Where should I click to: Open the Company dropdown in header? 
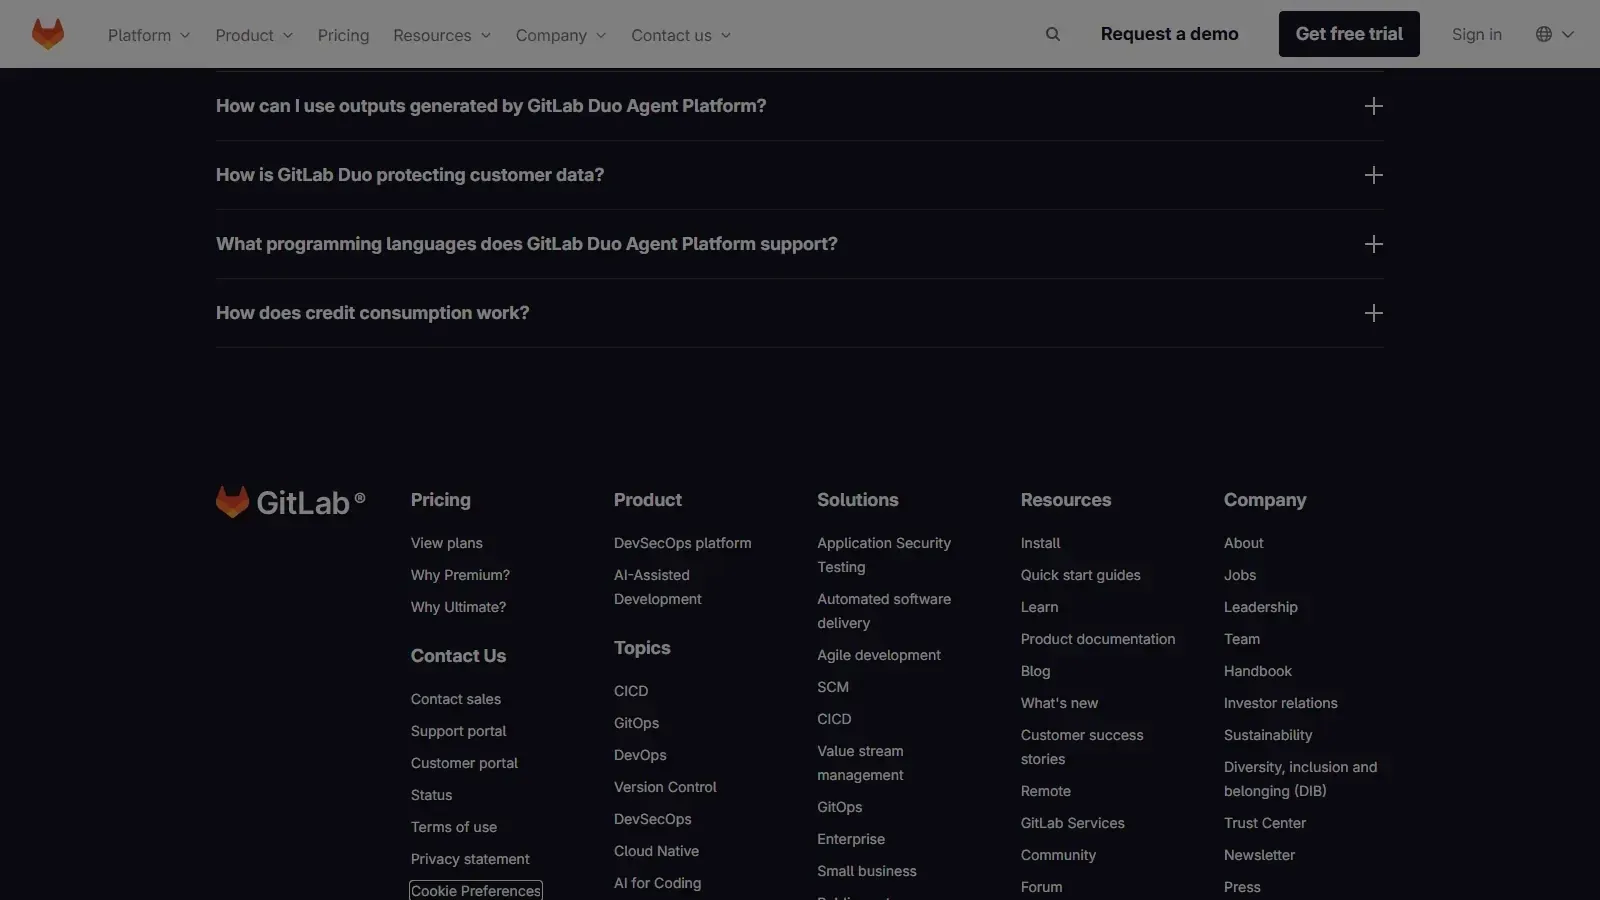pyautogui.click(x=561, y=35)
